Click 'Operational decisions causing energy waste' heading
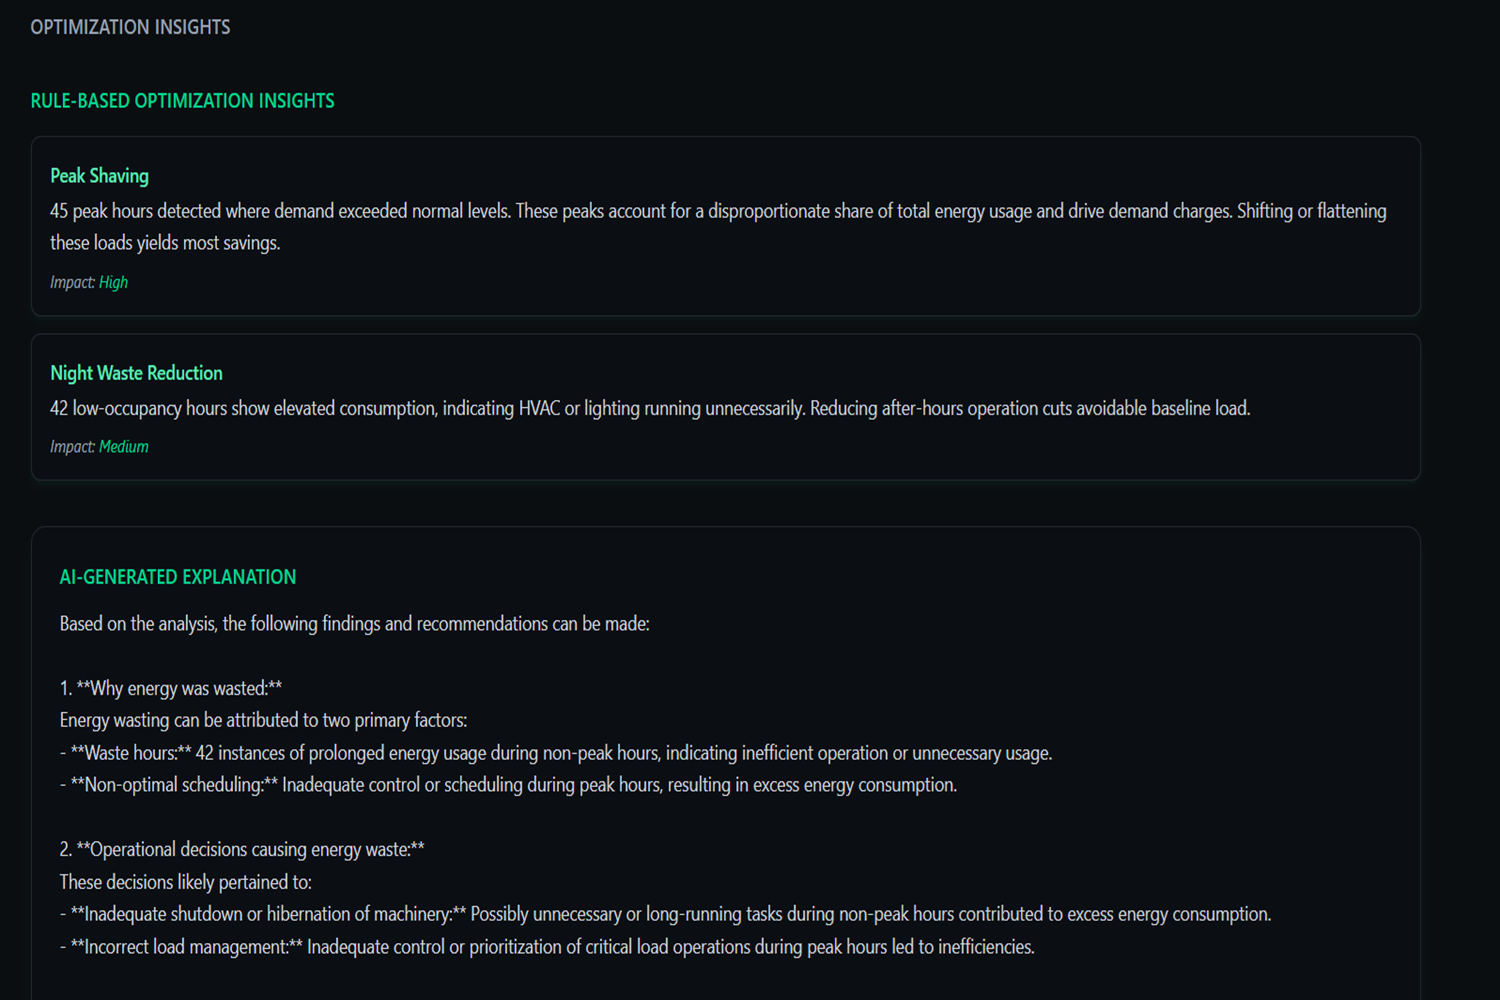 (x=242, y=849)
